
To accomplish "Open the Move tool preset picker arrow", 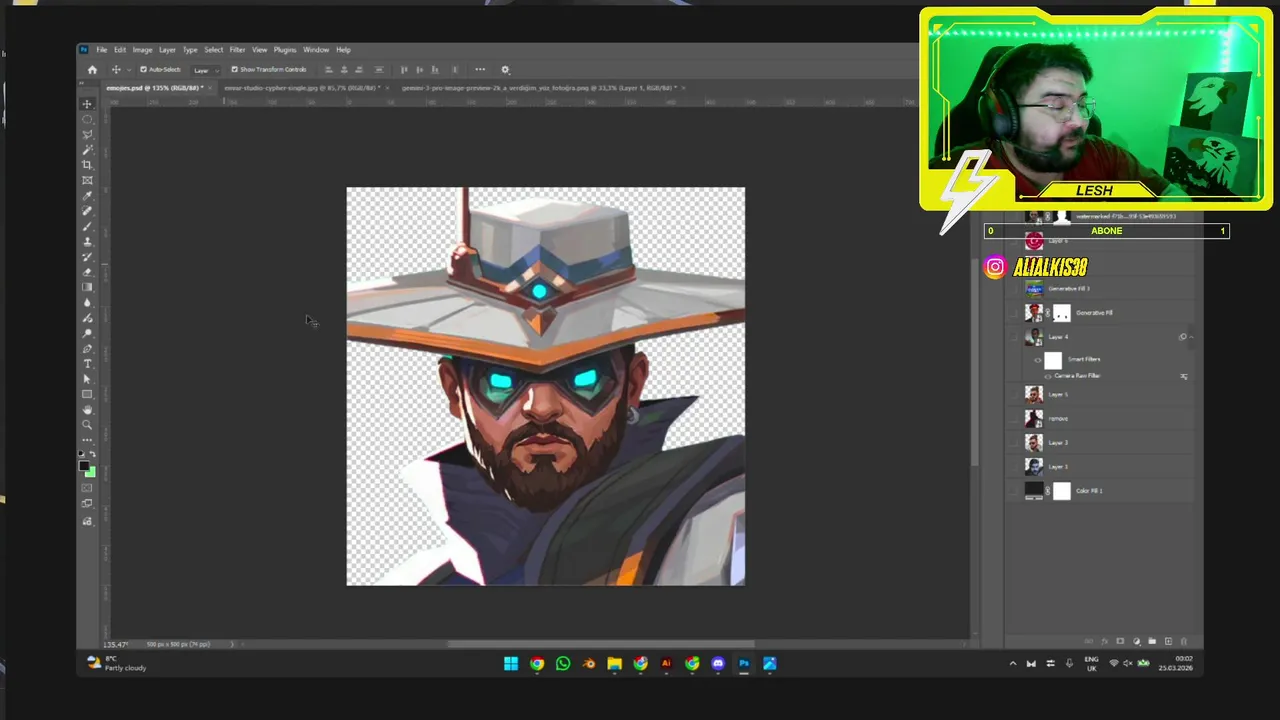I will coord(127,69).
